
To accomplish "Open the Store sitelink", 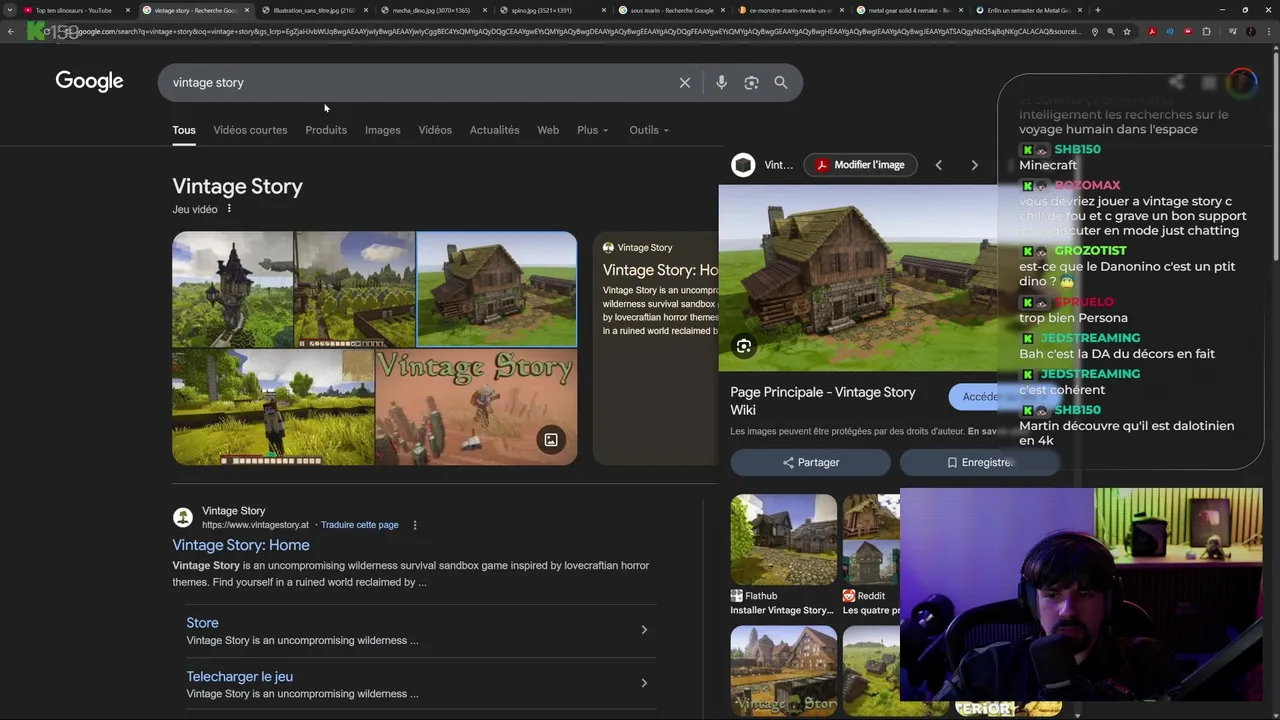I will 202,623.
